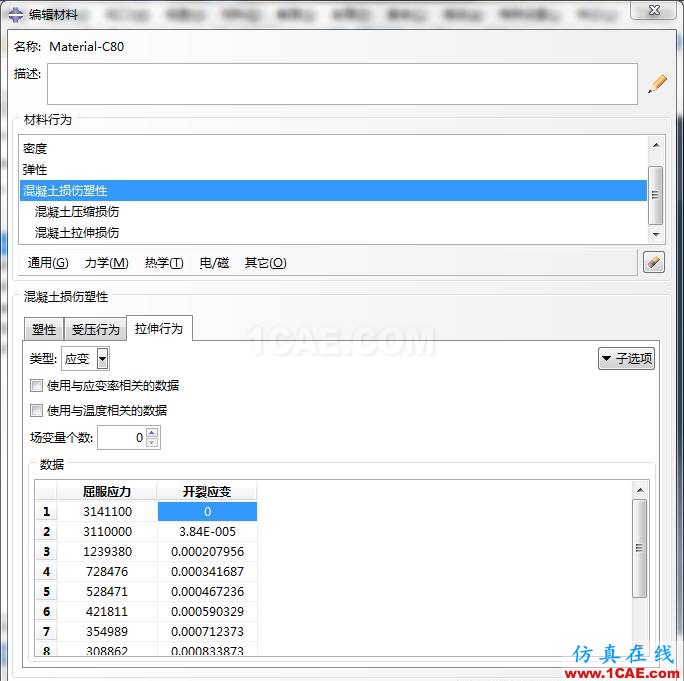Open the 力学(M) menu

(x=106, y=263)
